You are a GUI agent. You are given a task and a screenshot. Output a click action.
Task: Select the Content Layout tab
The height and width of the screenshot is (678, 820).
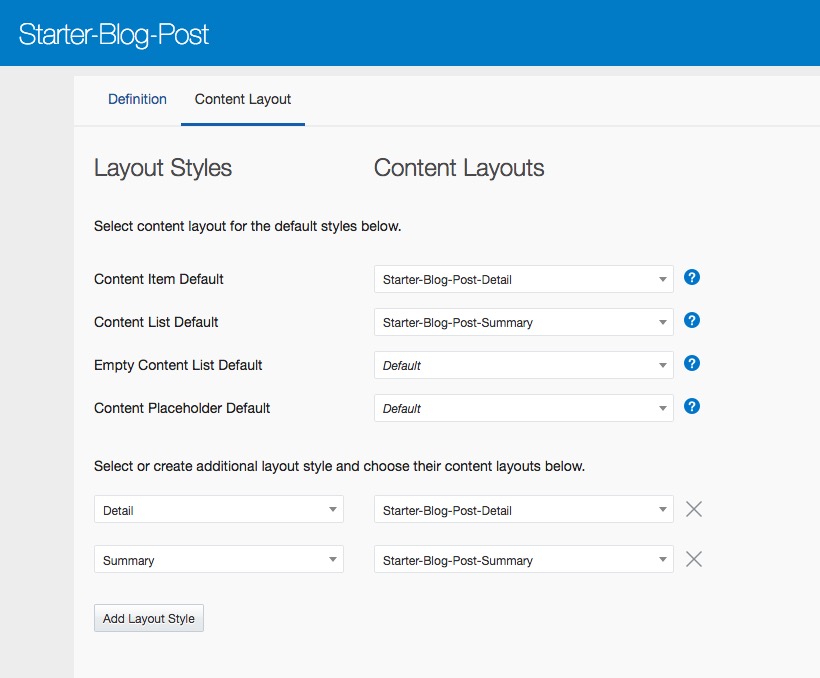point(243,99)
